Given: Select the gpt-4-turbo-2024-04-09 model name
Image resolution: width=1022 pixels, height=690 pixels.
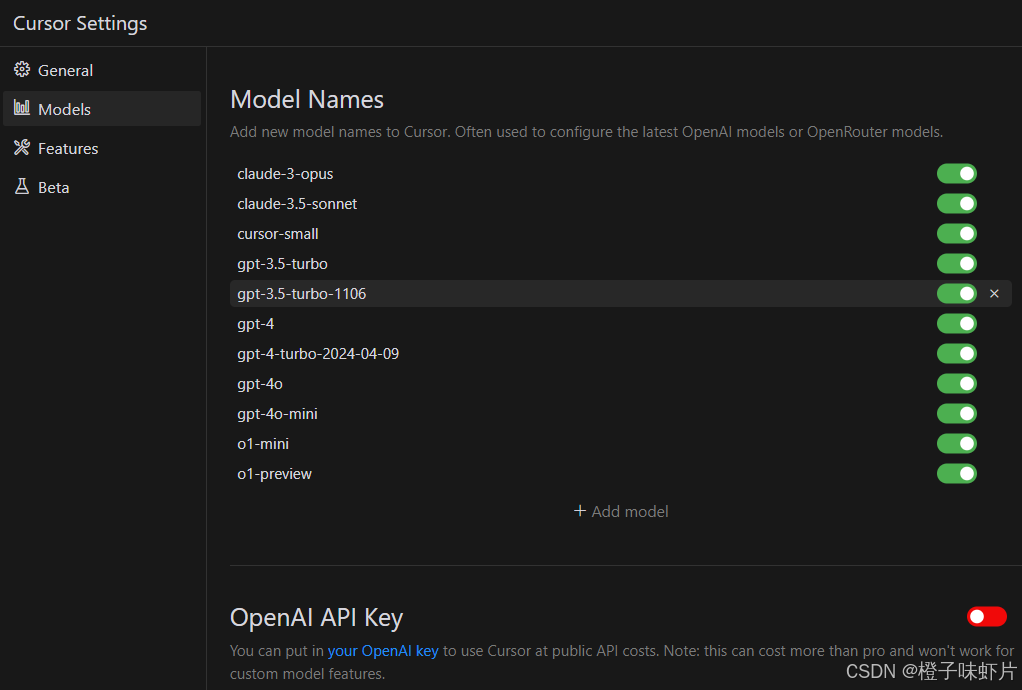Looking at the screenshot, I should pyautogui.click(x=318, y=354).
